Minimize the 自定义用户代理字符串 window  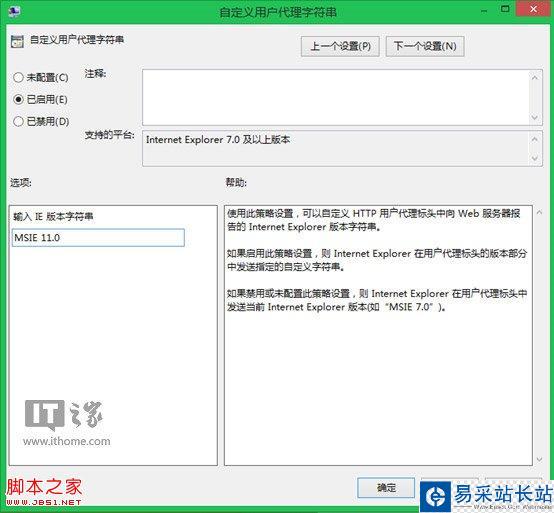(x=484, y=11)
